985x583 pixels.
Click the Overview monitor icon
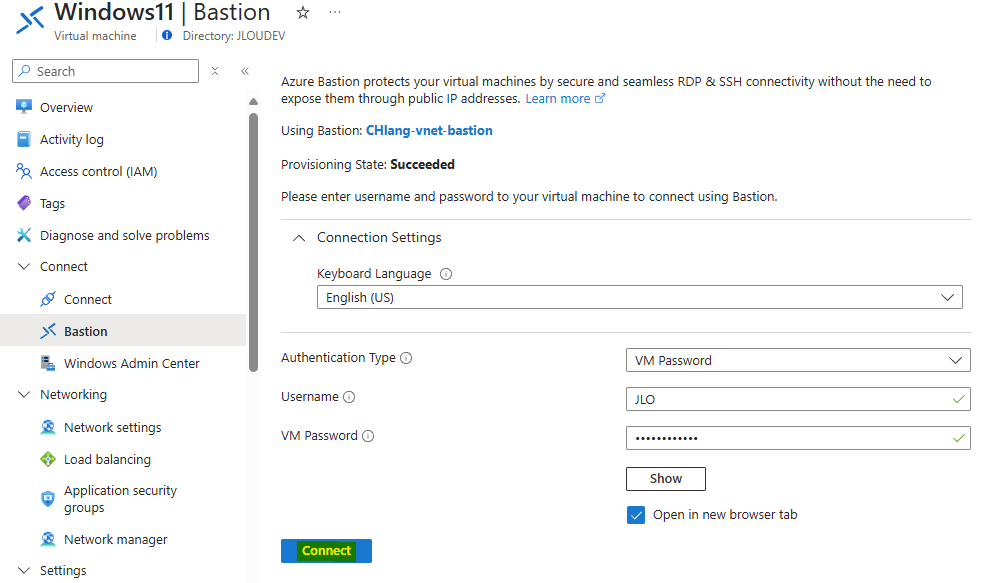pyautogui.click(x=24, y=107)
